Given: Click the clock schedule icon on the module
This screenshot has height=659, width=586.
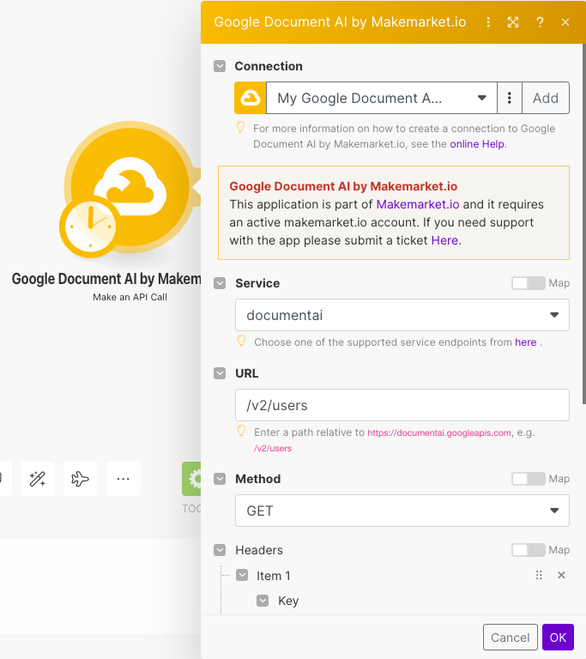Looking at the screenshot, I should (x=90, y=227).
